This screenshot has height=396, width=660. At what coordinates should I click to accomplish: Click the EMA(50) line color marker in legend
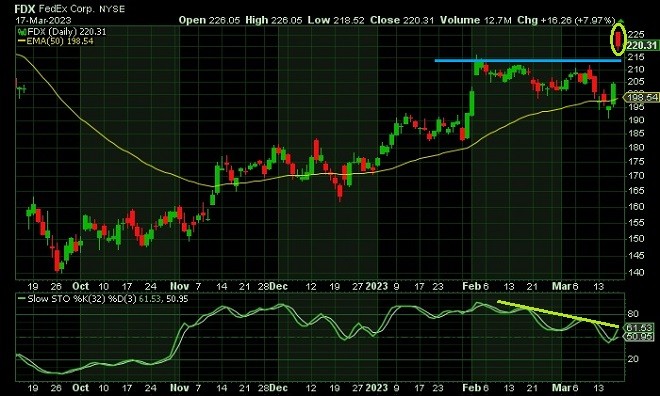tap(21, 41)
